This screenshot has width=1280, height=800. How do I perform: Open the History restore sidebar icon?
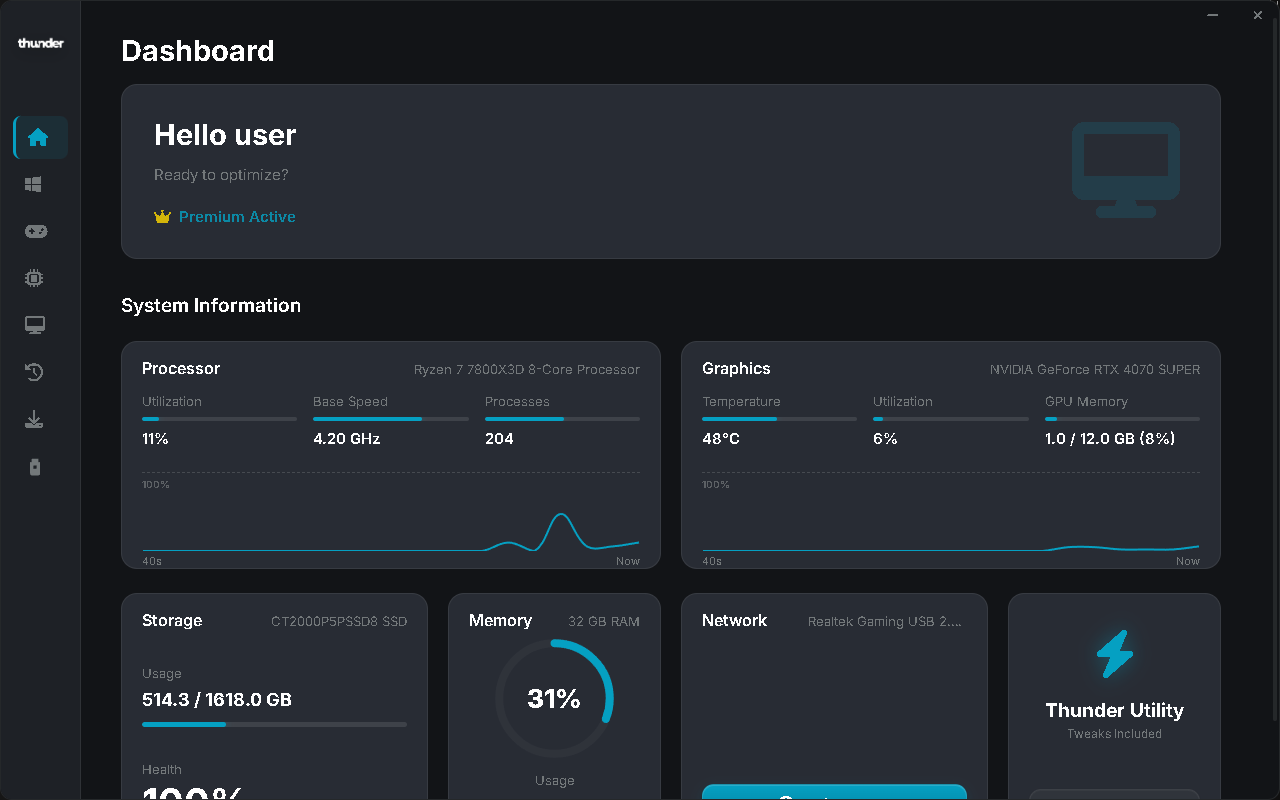coord(34,372)
